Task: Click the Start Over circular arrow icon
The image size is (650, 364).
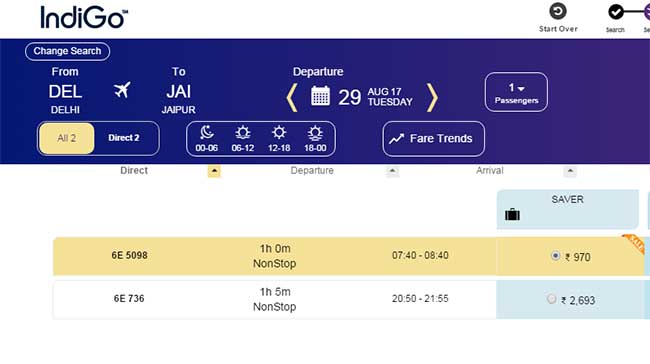Action: (558, 11)
